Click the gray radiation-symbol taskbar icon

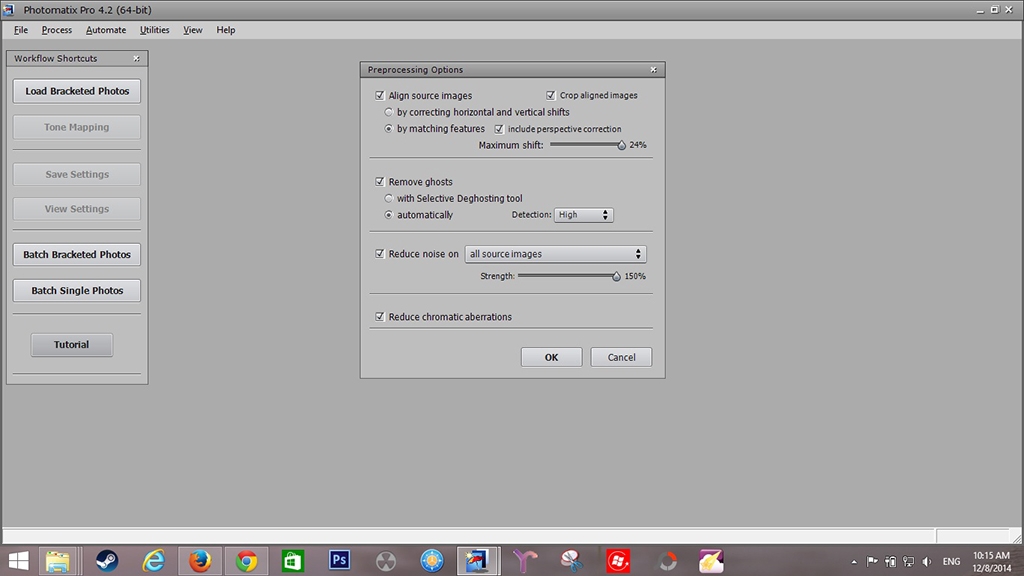click(x=386, y=561)
